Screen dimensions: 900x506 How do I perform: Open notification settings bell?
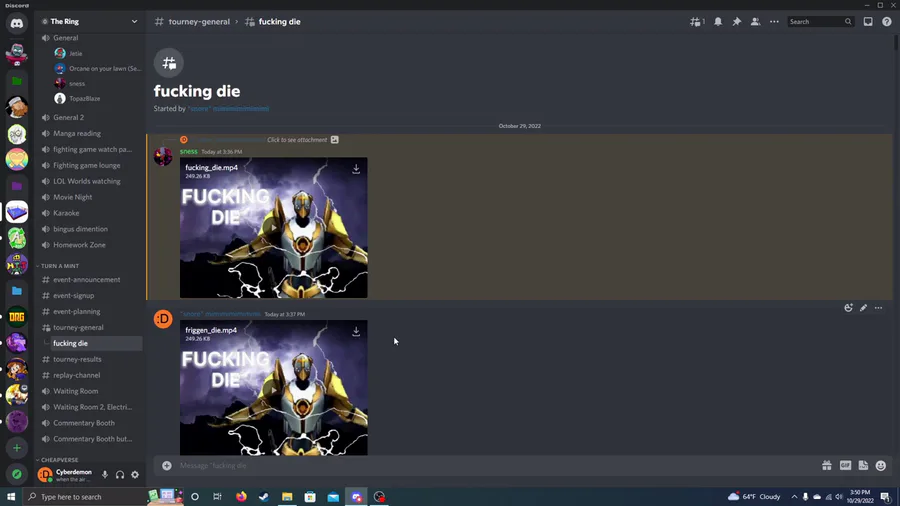(x=717, y=22)
